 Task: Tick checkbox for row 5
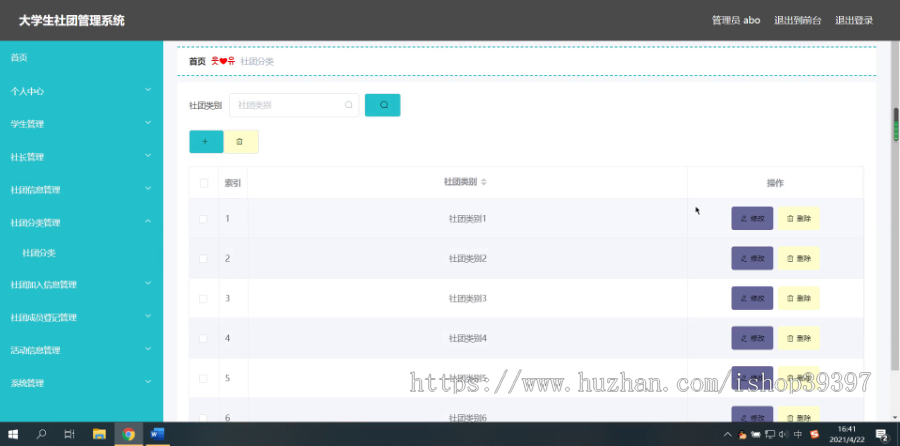(x=203, y=378)
